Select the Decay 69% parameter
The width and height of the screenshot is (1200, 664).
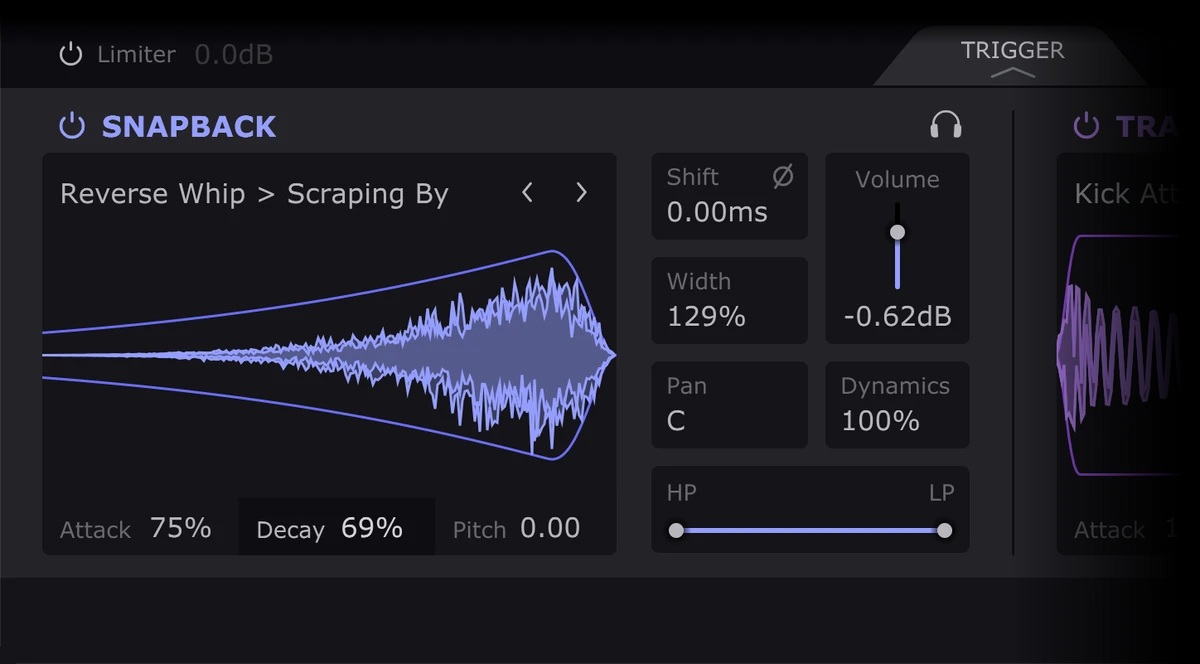335,528
